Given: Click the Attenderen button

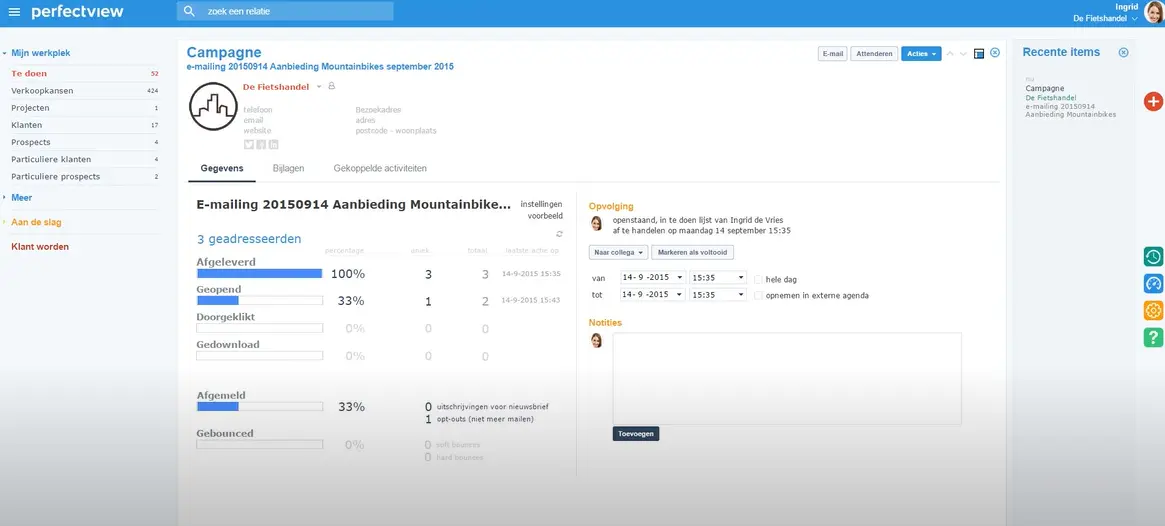Looking at the screenshot, I should click(874, 53).
